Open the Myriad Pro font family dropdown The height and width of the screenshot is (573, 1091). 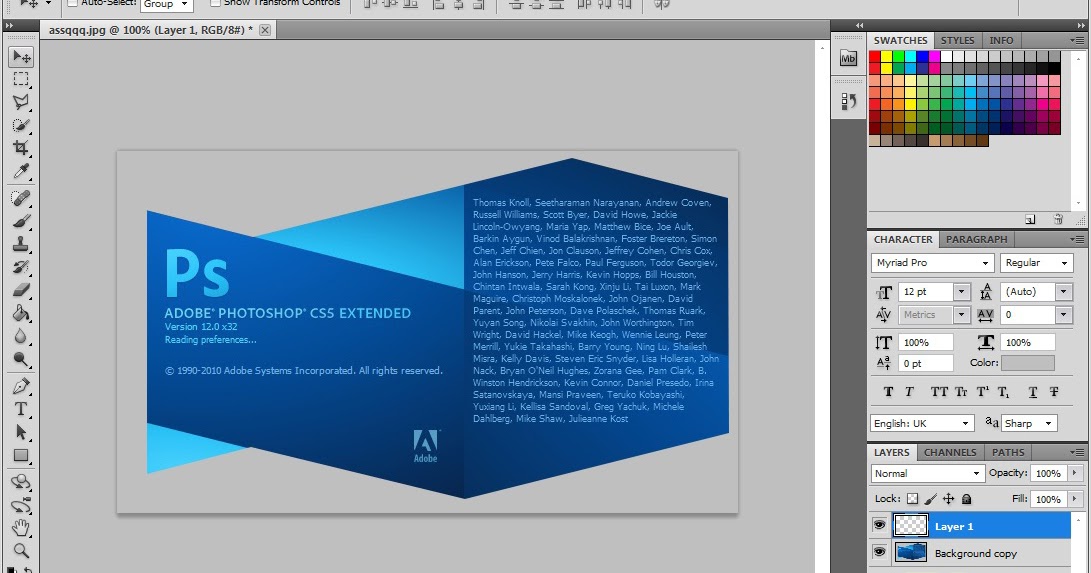pos(931,263)
